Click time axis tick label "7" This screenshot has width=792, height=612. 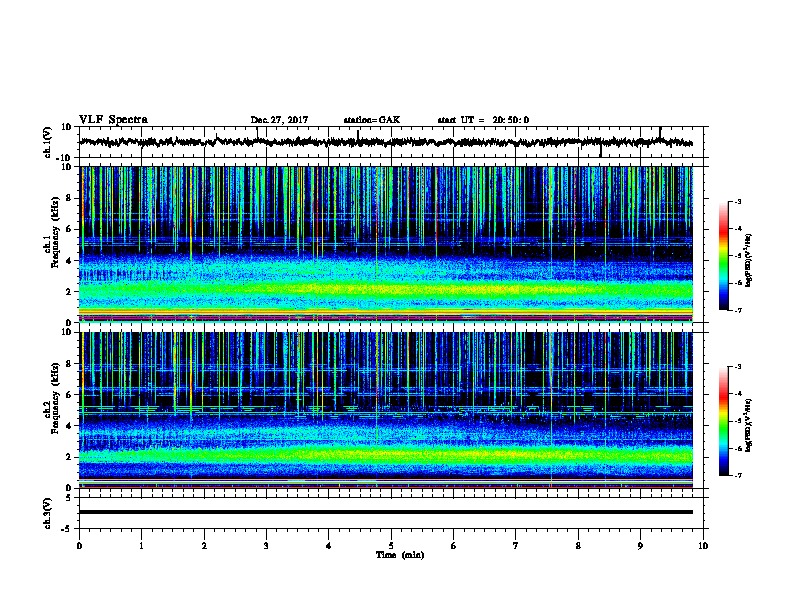tap(516, 546)
